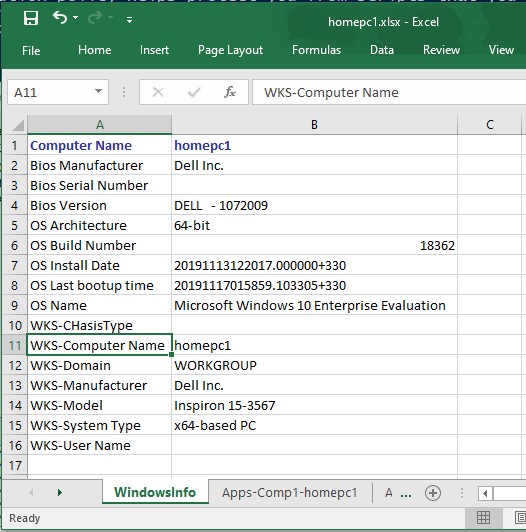This screenshot has height=532, width=526.
Task: Click the '64-bit' cell
Action: pos(314,226)
